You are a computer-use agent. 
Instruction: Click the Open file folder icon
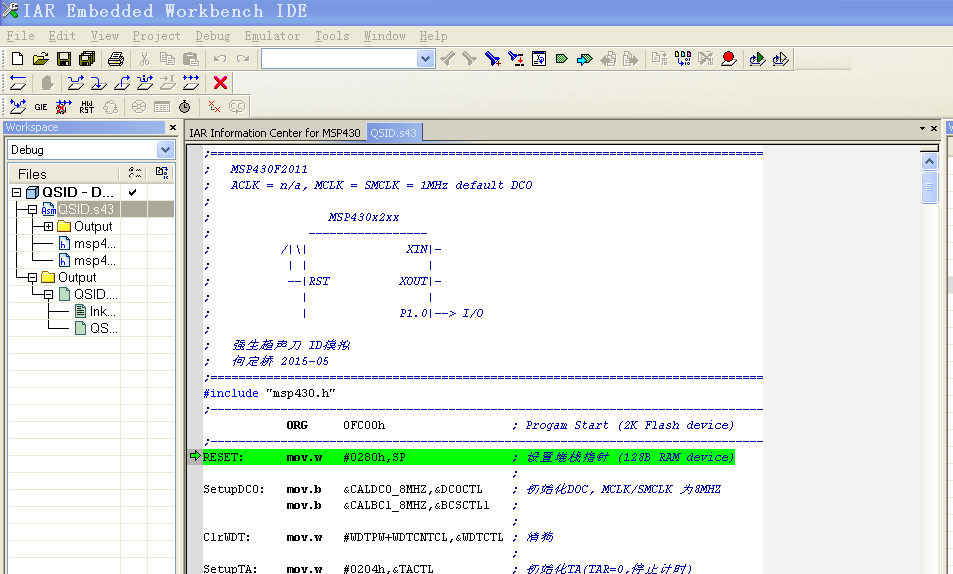40,59
